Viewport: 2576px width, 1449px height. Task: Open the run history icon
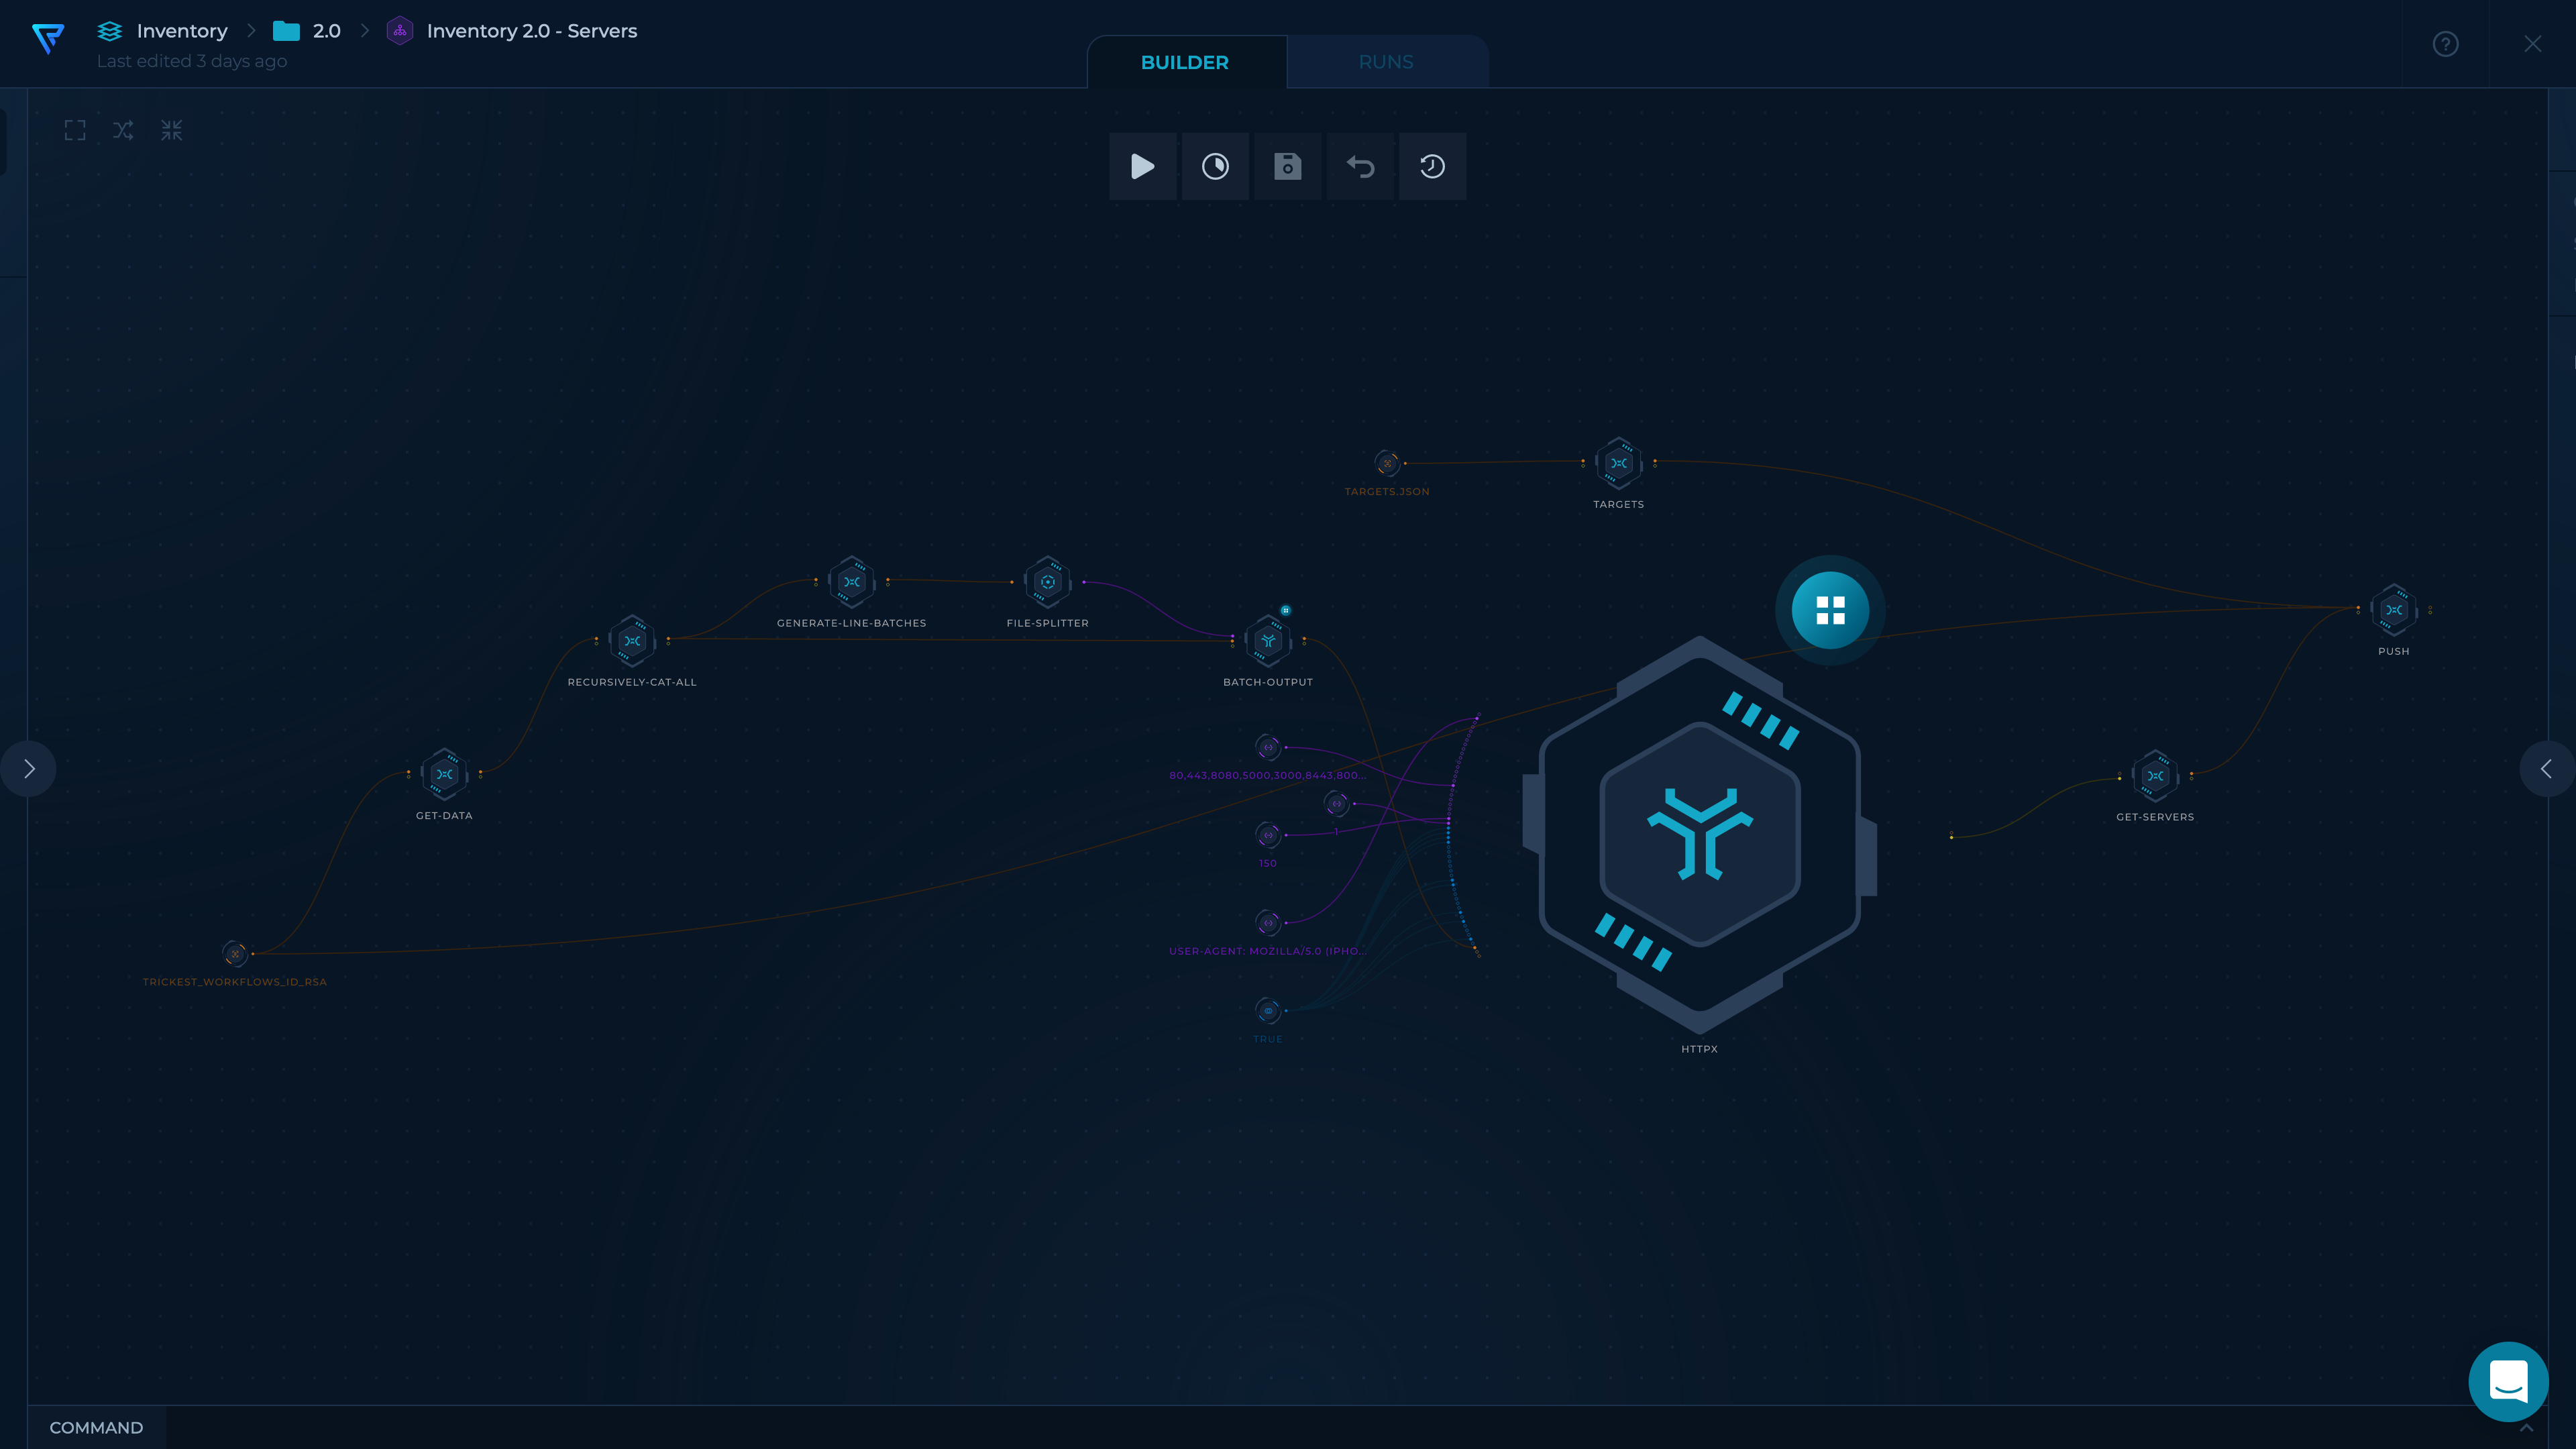coord(1432,166)
